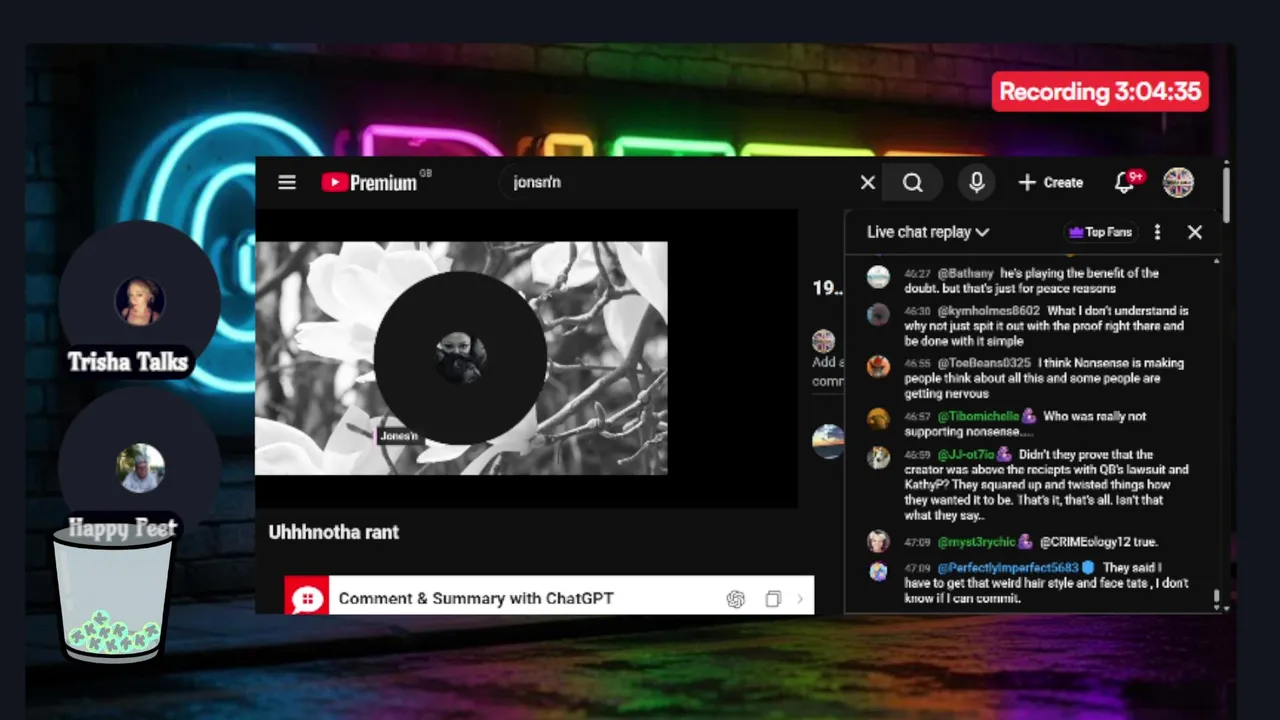
Task: Click the tip jar cup graphic
Action: pos(113,592)
